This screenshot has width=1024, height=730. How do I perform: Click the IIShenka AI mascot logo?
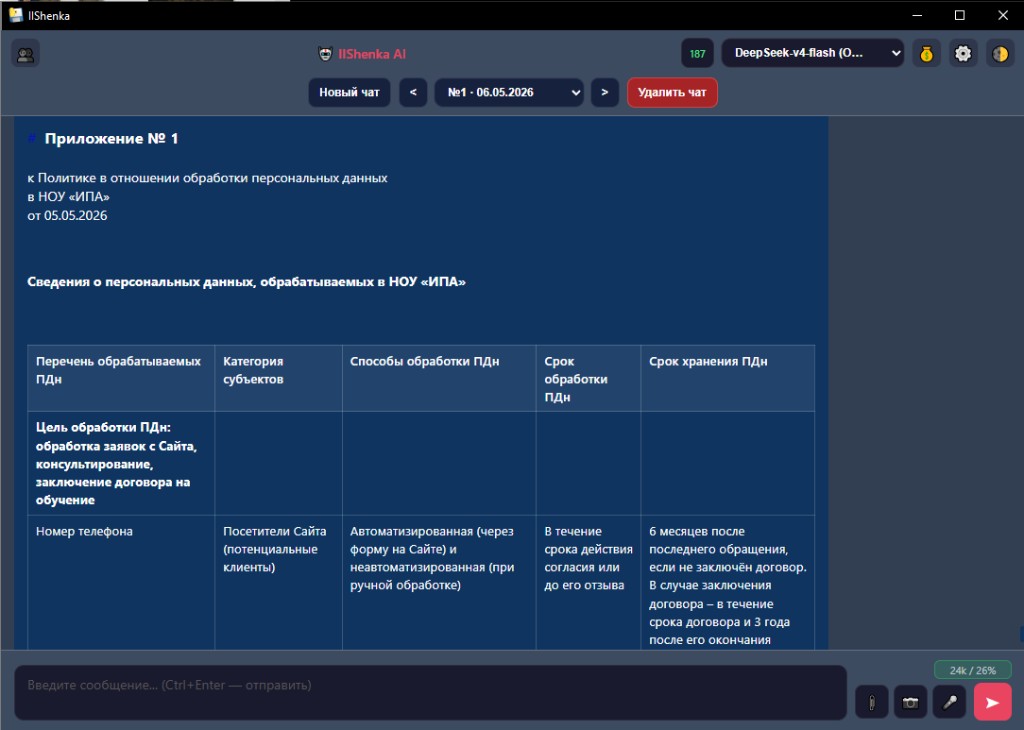pos(325,54)
